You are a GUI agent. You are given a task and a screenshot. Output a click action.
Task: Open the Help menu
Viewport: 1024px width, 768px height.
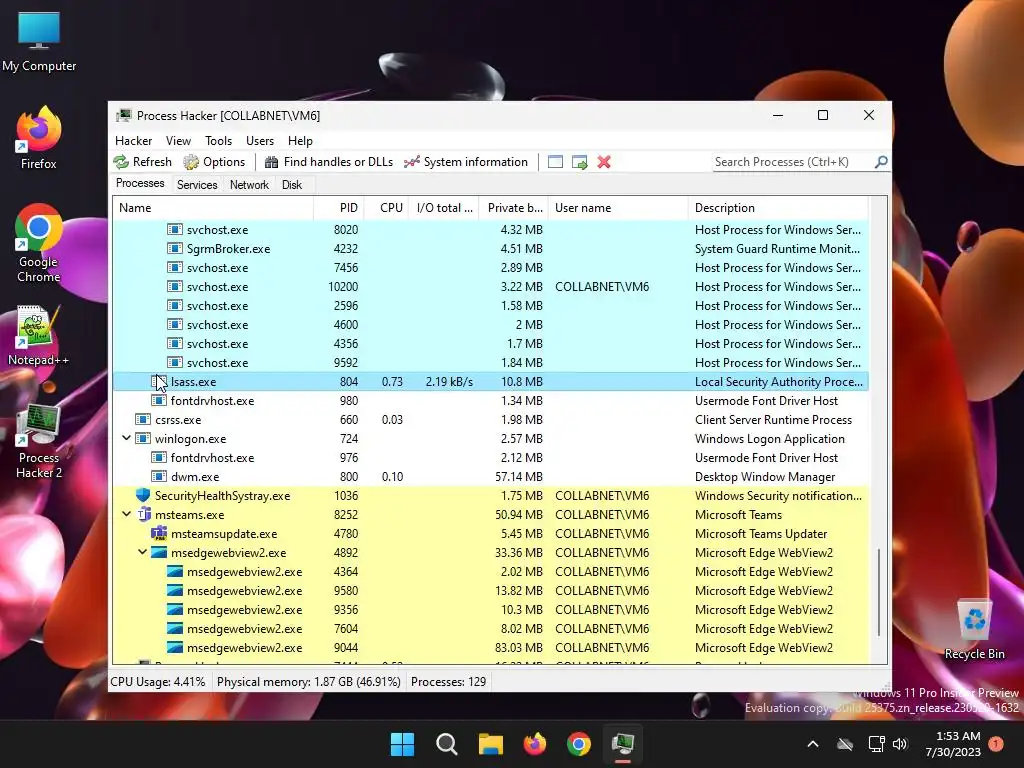(300, 141)
